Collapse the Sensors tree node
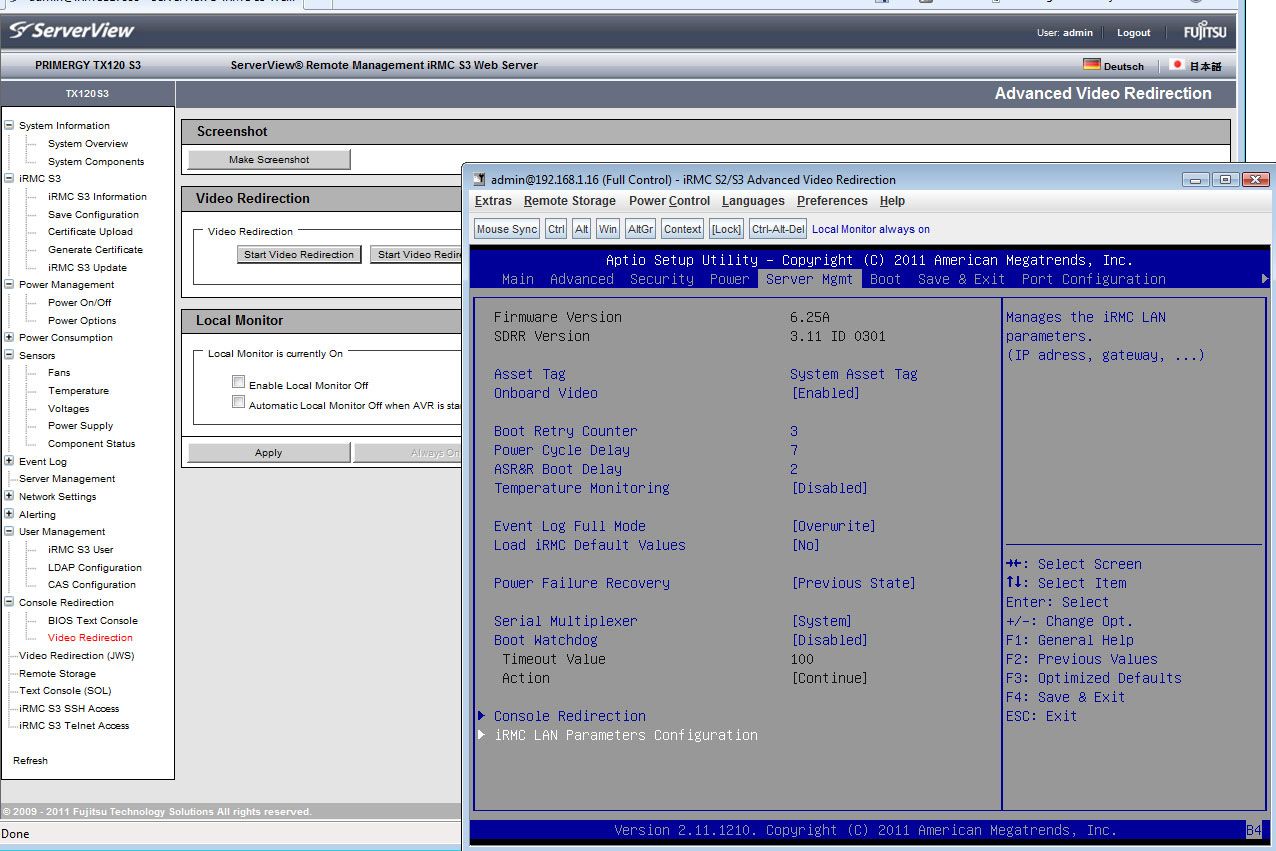Screen dimensions: 1276x851 (x=9, y=355)
